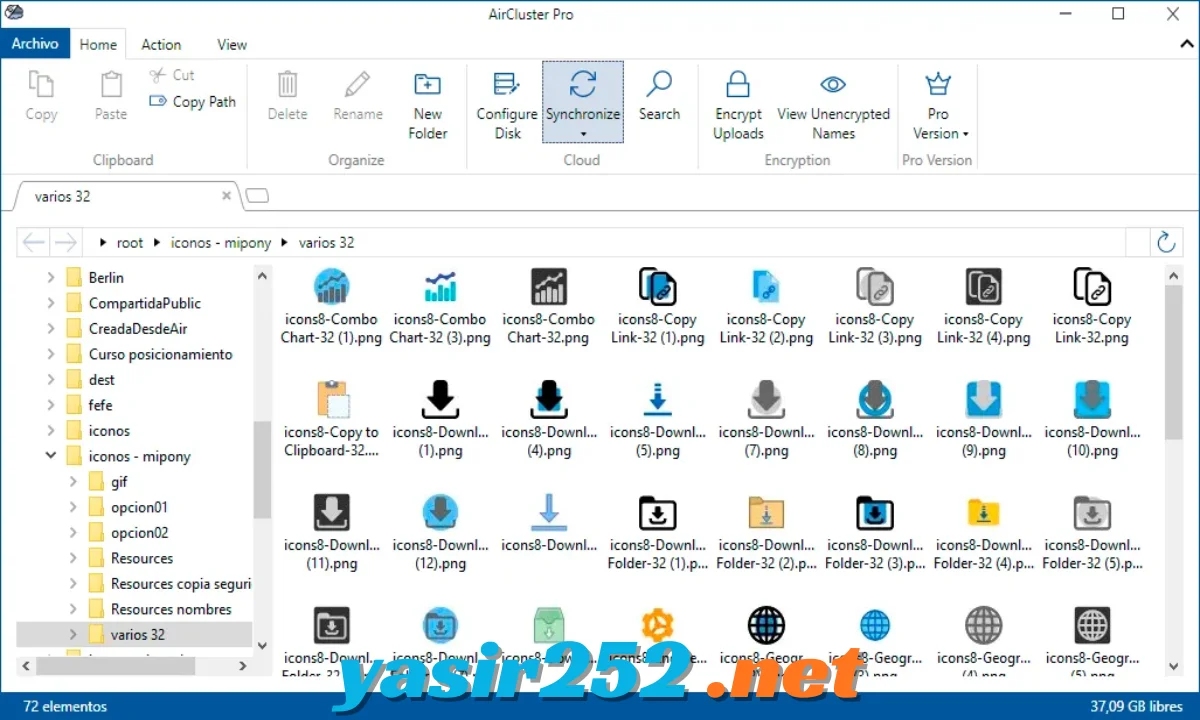Click the 37,09 GB libres status
This screenshot has height=720, width=1200.
(x=1137, y=706)
